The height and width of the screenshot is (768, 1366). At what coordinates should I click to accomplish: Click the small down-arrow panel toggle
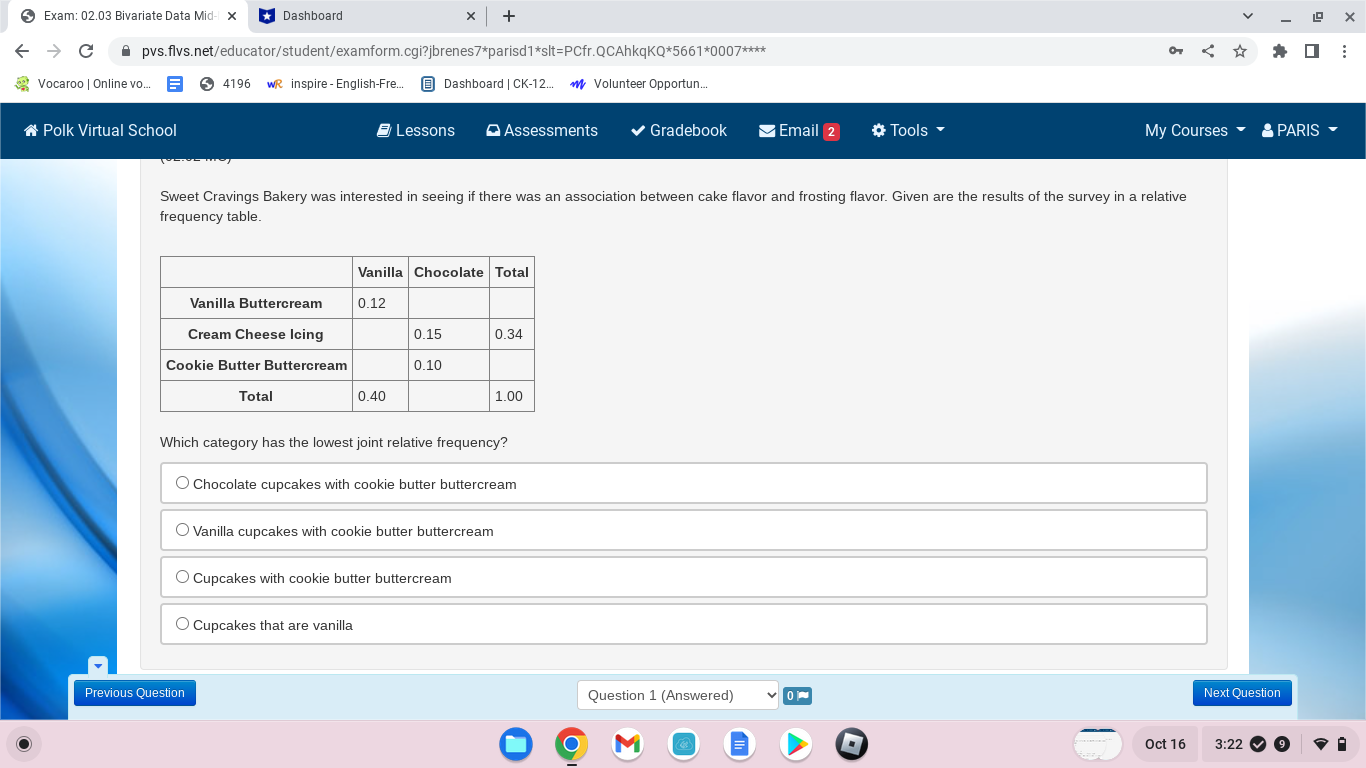(97, 665)
